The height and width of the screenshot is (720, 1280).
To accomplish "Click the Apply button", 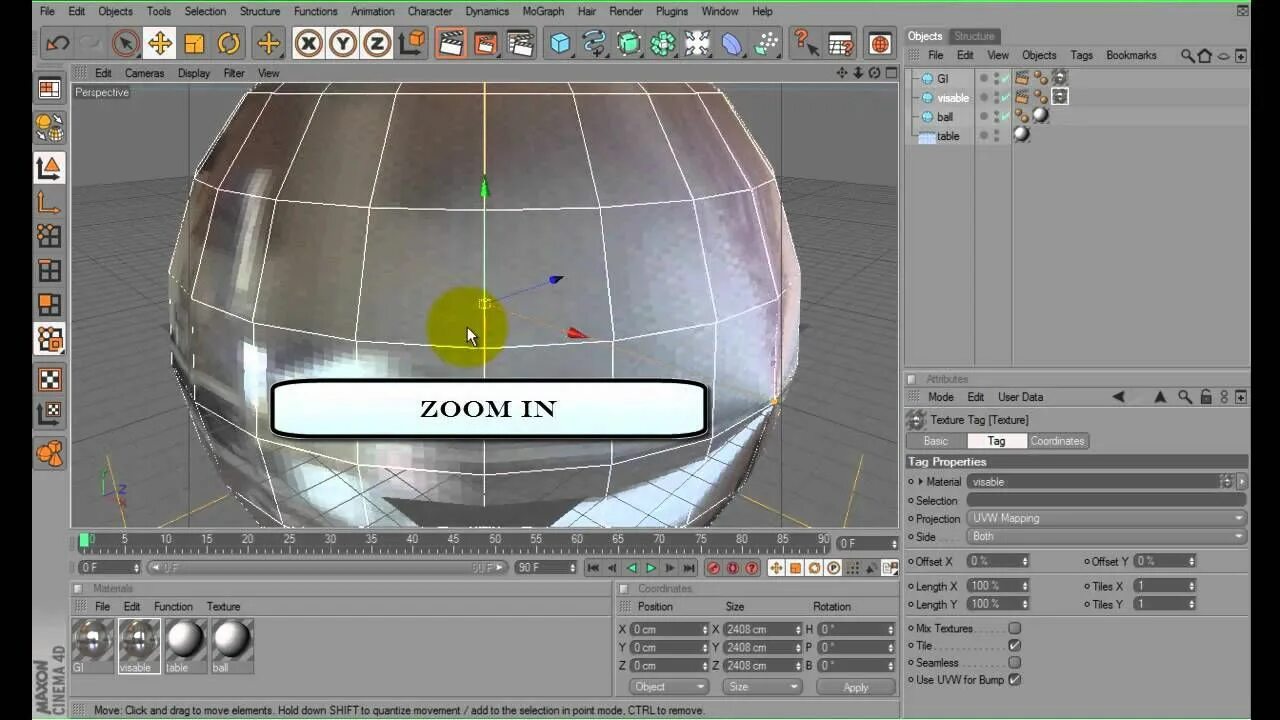I will point(856,687).
